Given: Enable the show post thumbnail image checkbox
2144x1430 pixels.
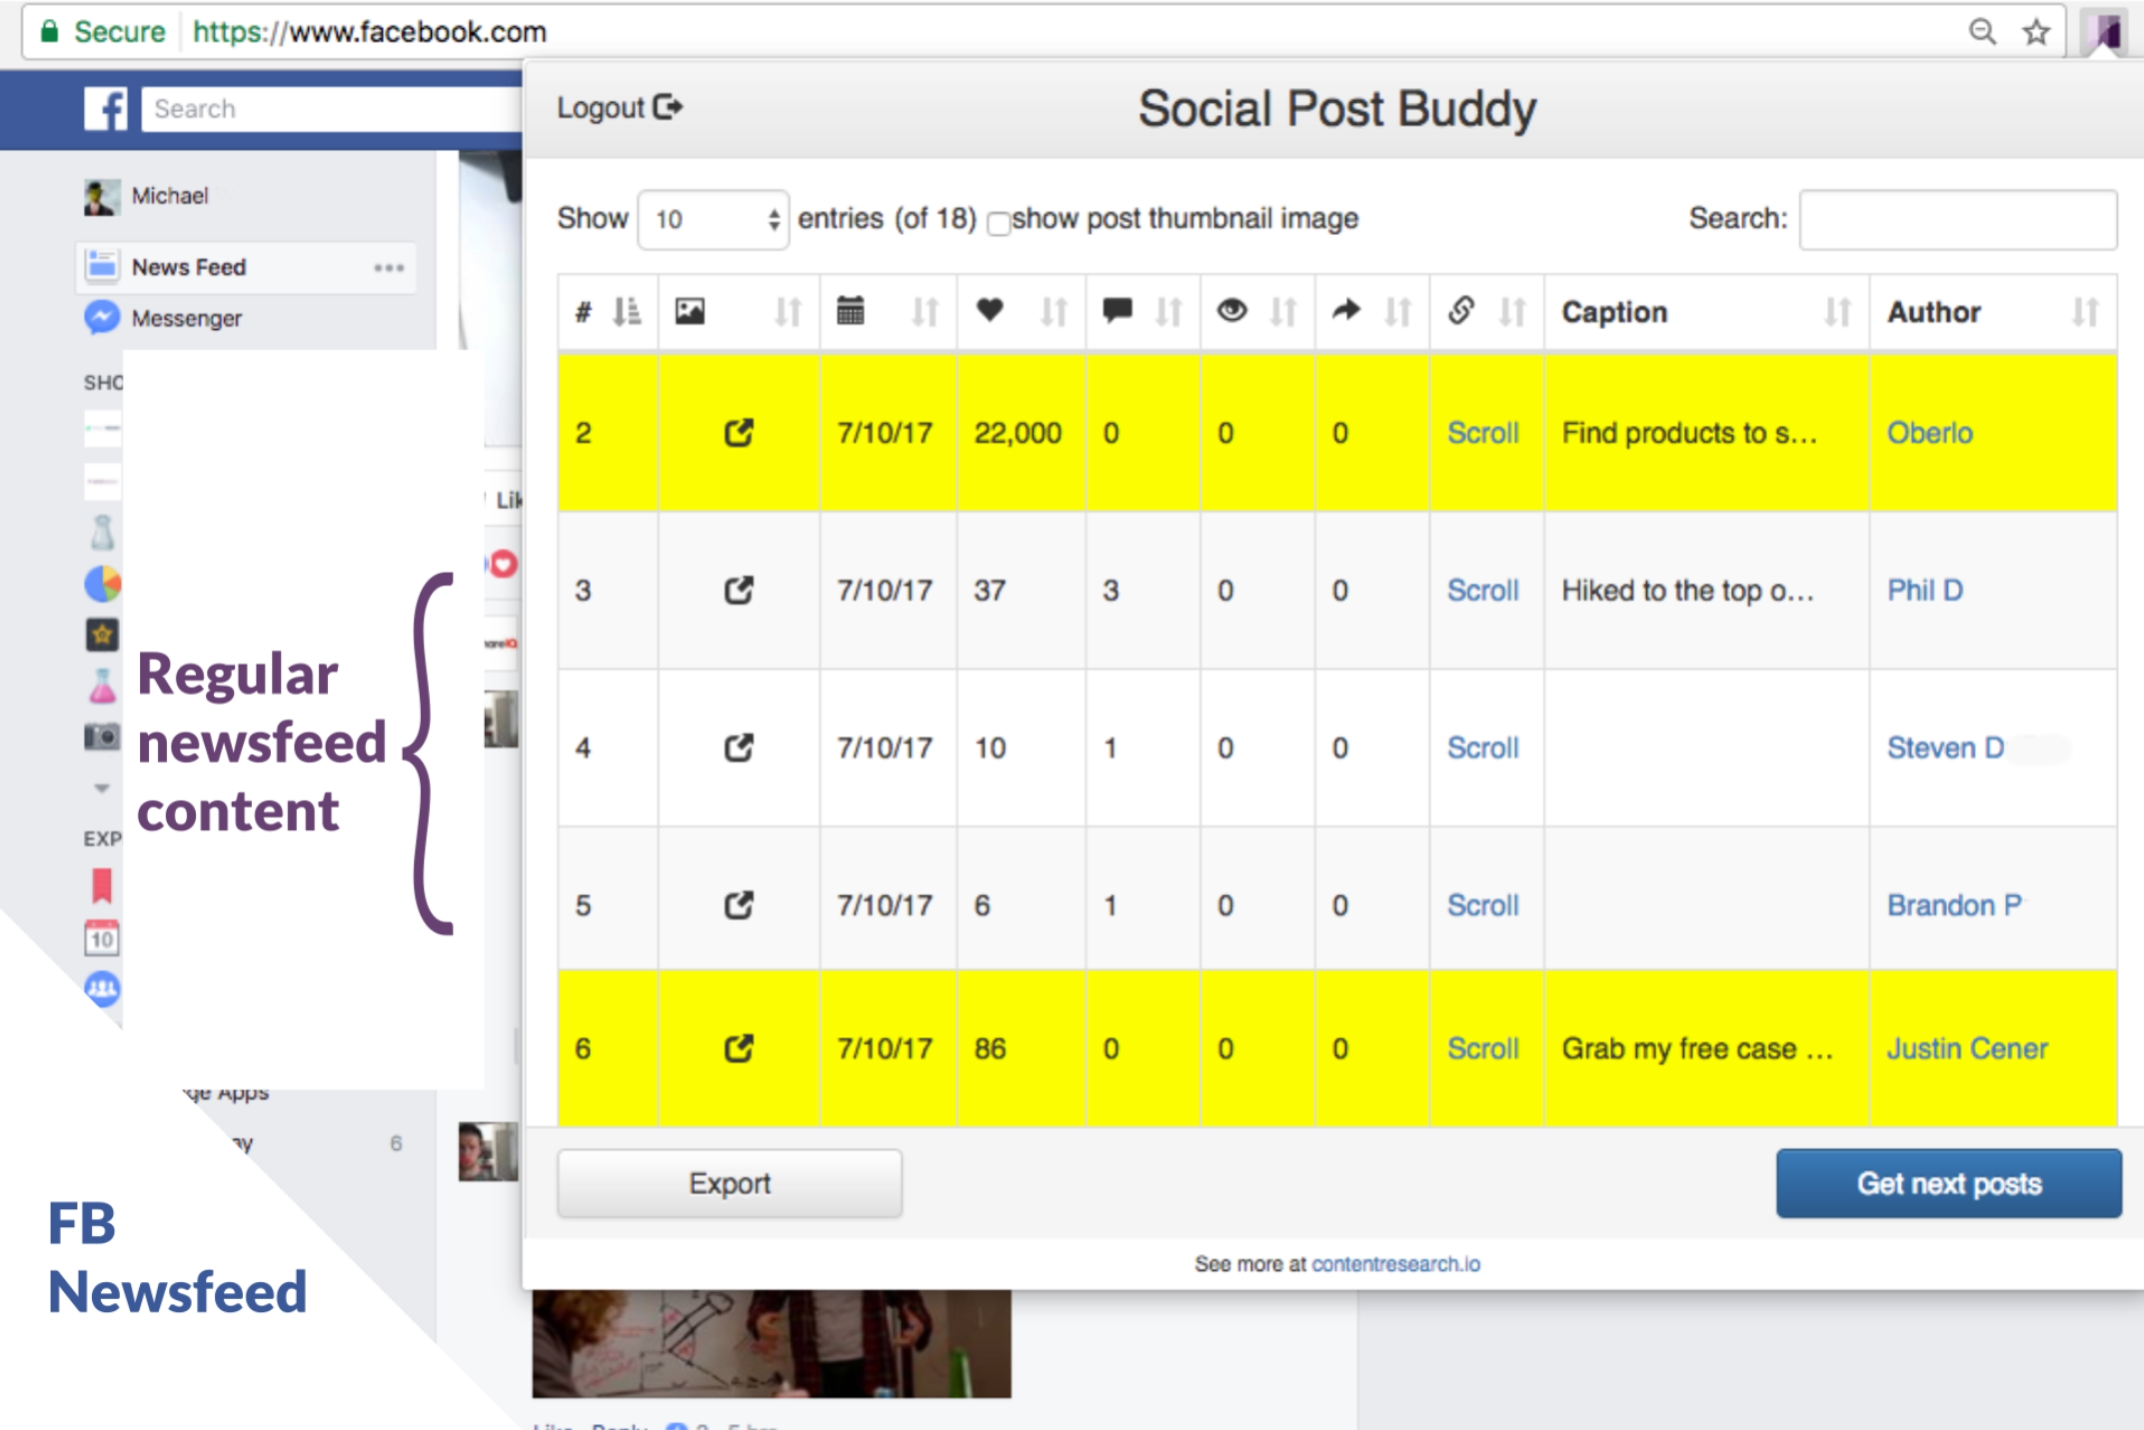Looking at the screenshot, I should point(999,223).
